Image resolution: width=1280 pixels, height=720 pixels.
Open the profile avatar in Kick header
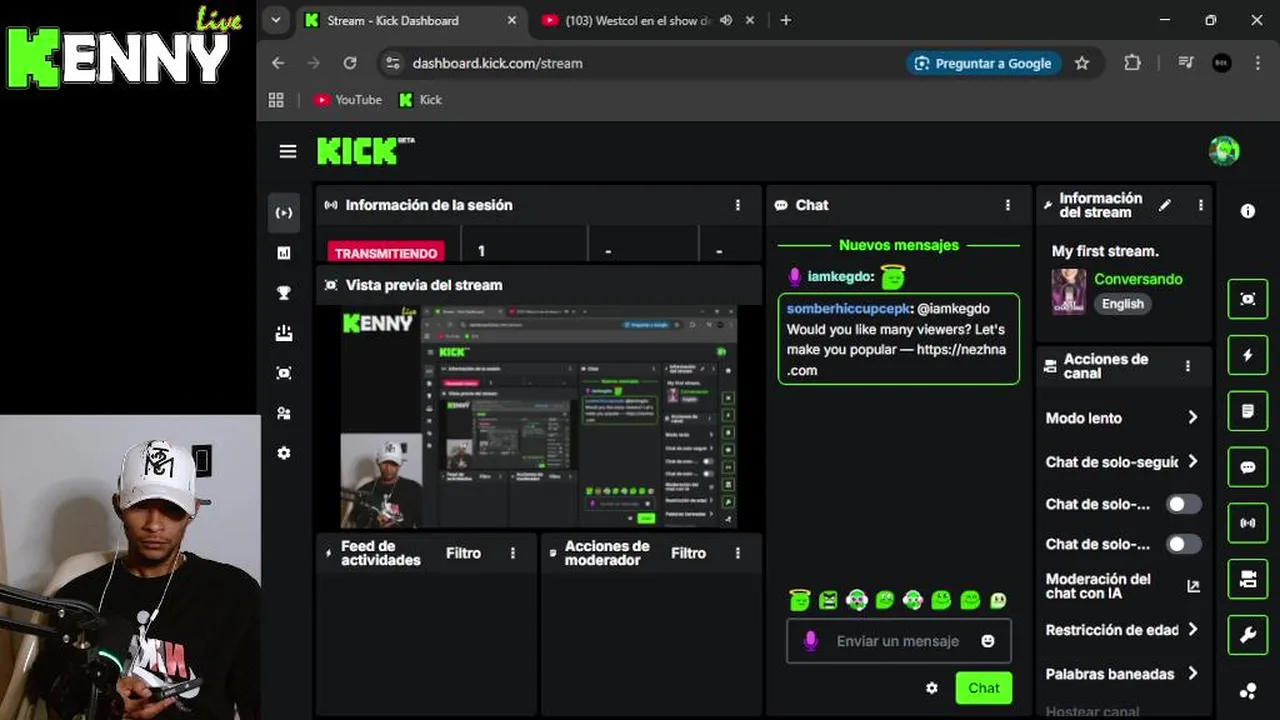pyautogui.click(x=1224, y=151)
